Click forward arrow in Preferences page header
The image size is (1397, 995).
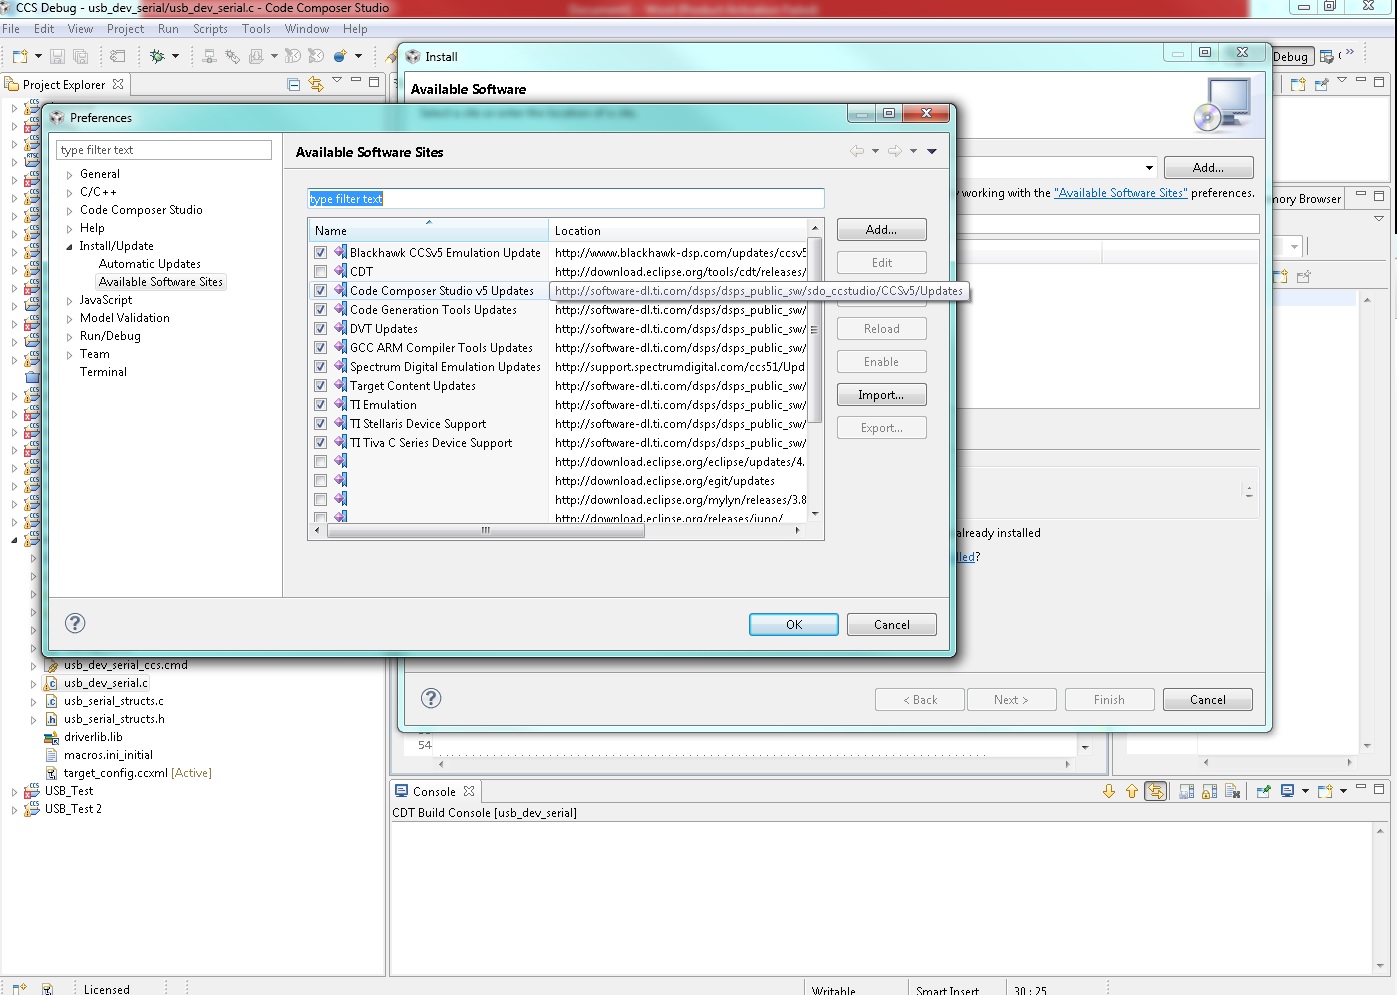895,151
